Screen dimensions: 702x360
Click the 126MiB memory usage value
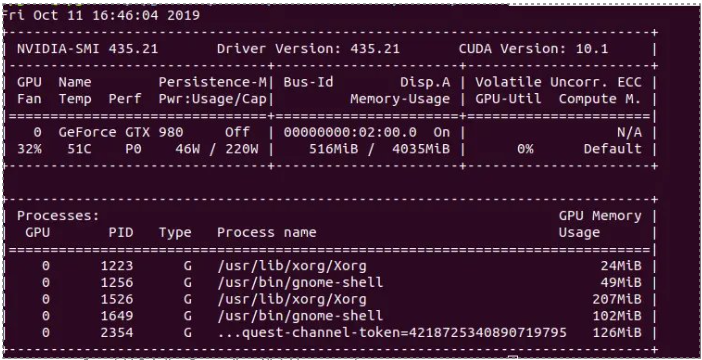point(617,333)
